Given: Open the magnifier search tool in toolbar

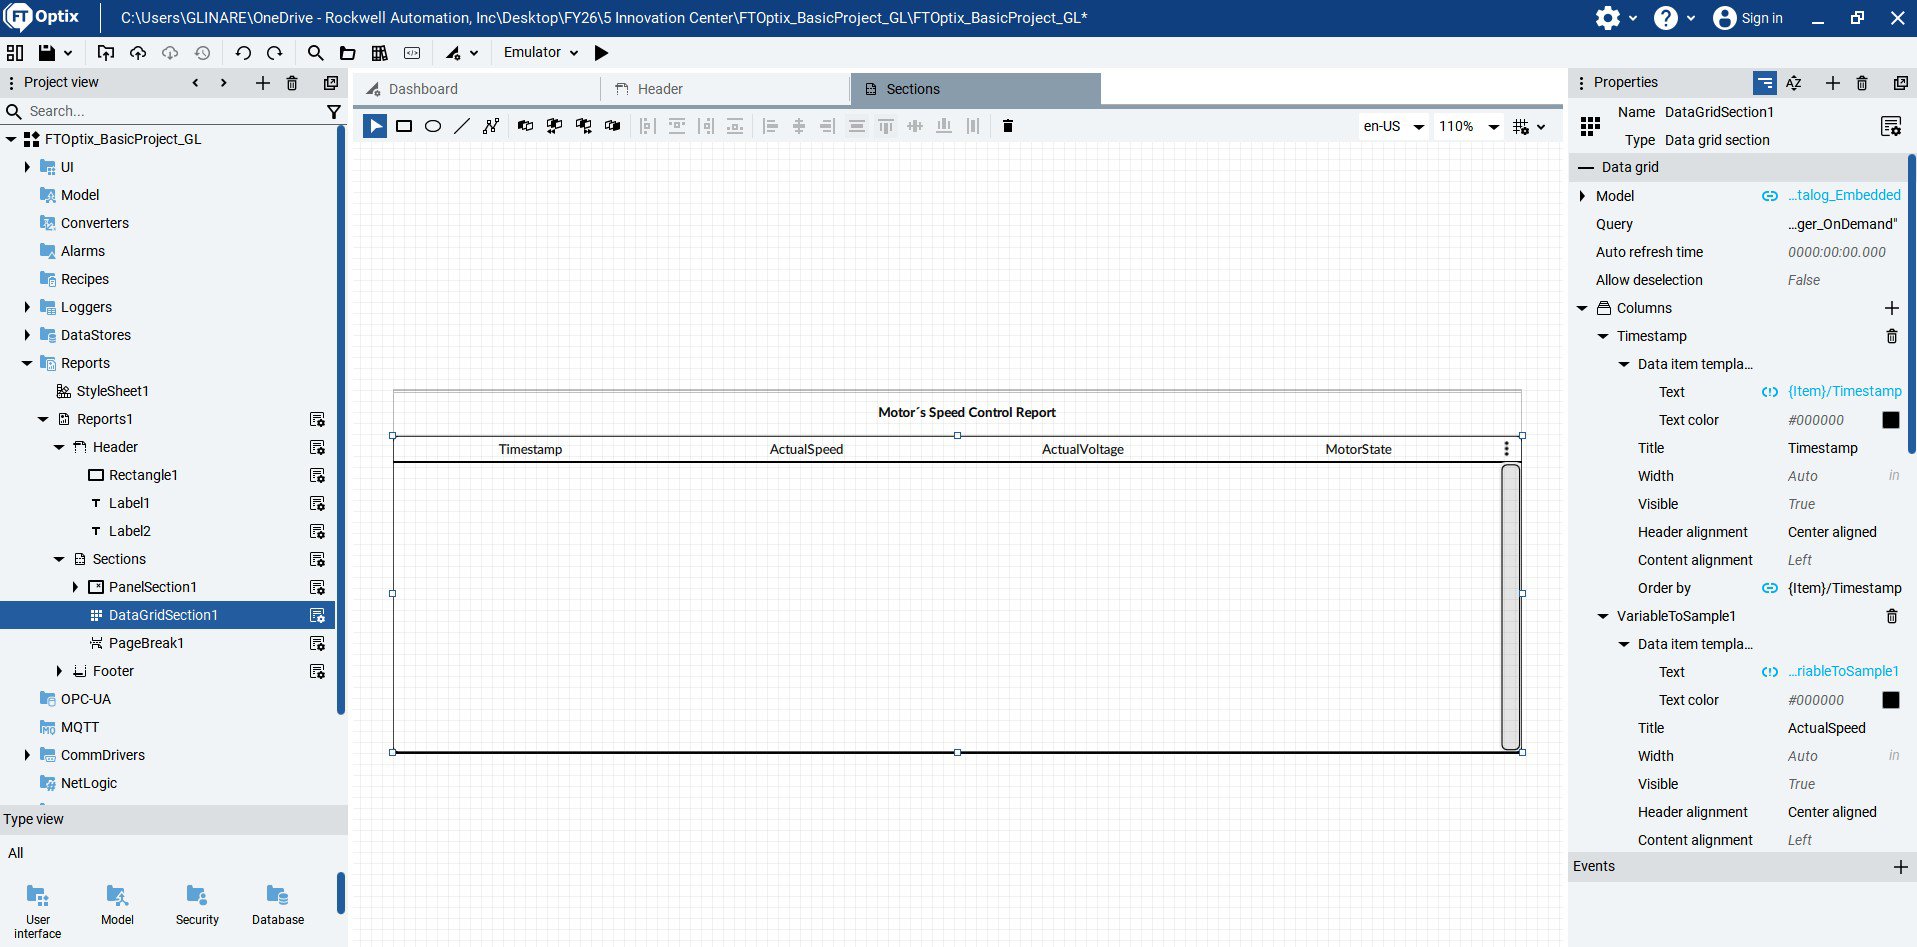Looking at the screenshot, I should [315, 53].
